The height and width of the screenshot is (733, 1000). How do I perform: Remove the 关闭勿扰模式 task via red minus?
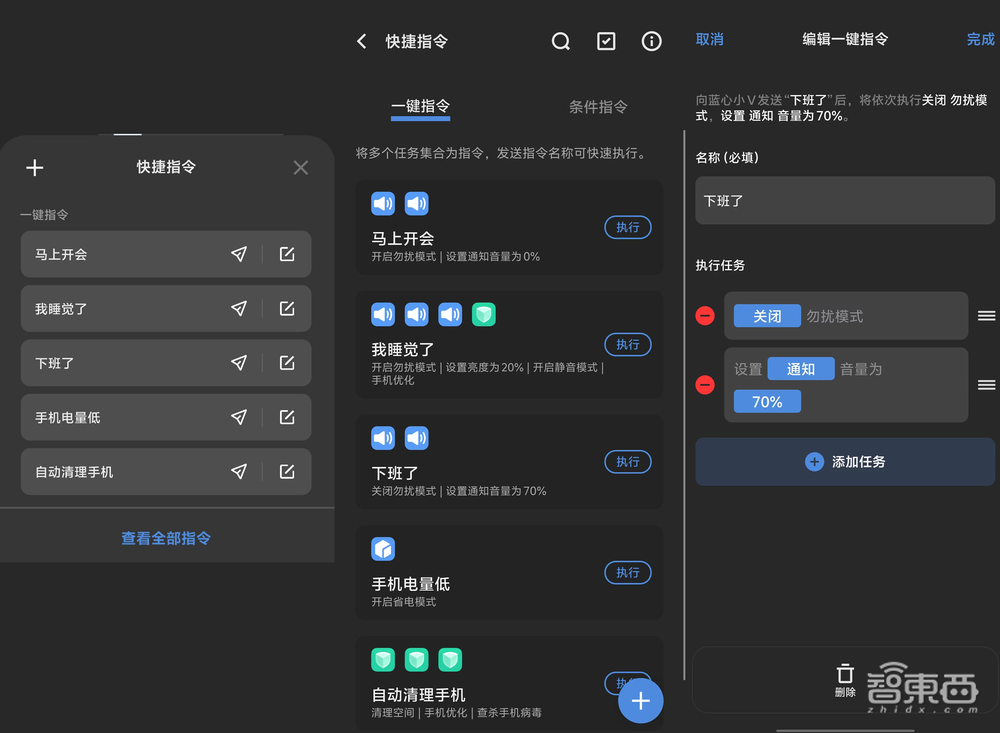(x=705, y=315)
